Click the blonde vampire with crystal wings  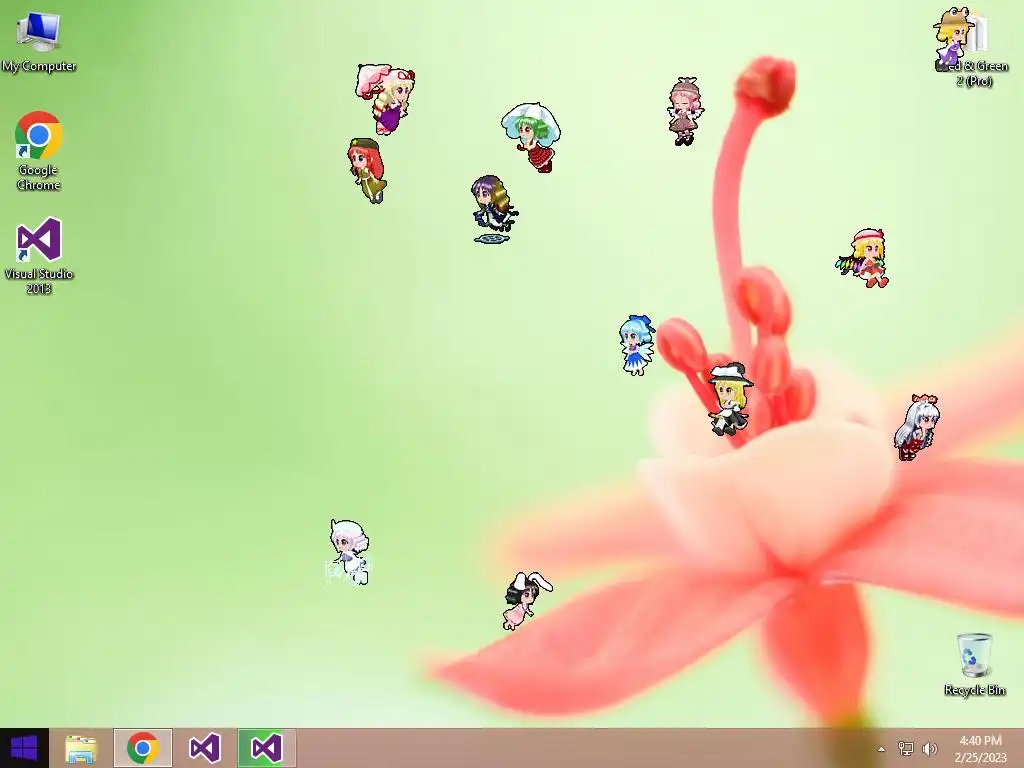point(865,259)
